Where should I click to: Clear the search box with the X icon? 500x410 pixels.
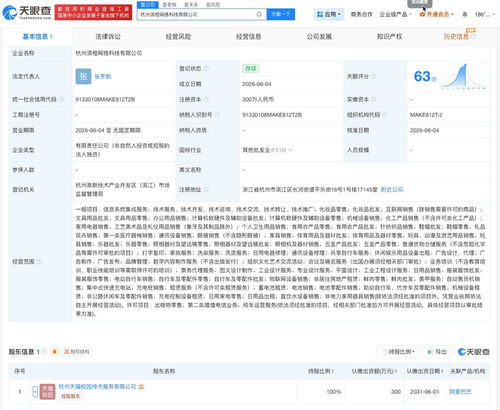pyautogui.click(x=259, y=14)
